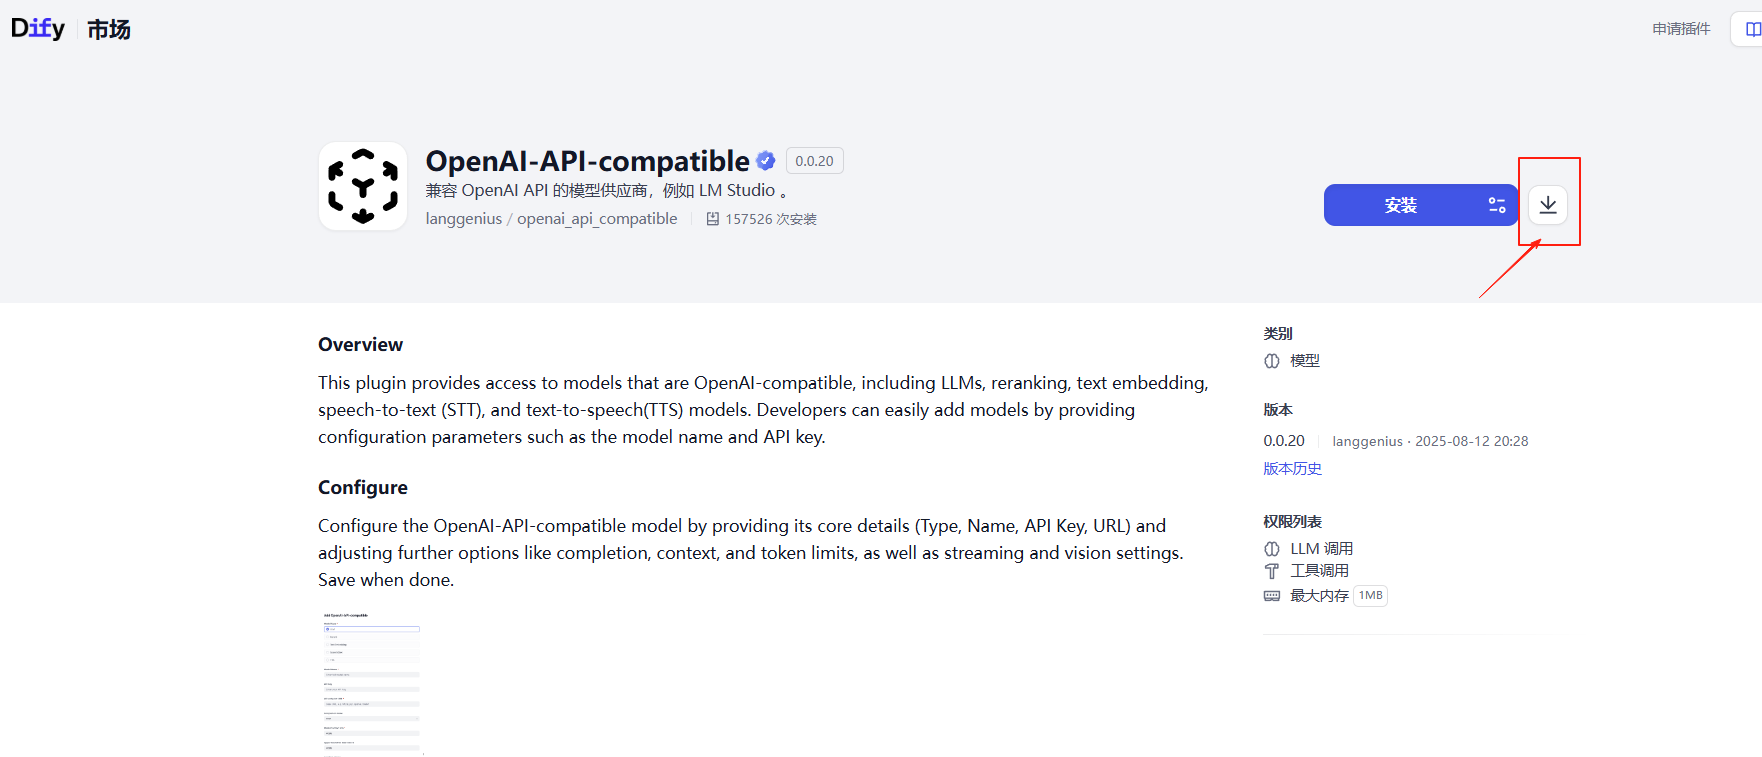The width and height of the screenshot is (1762, 757).
Task: Click the 工具调用 permission icon
Action: click(x=1271, y=570)
